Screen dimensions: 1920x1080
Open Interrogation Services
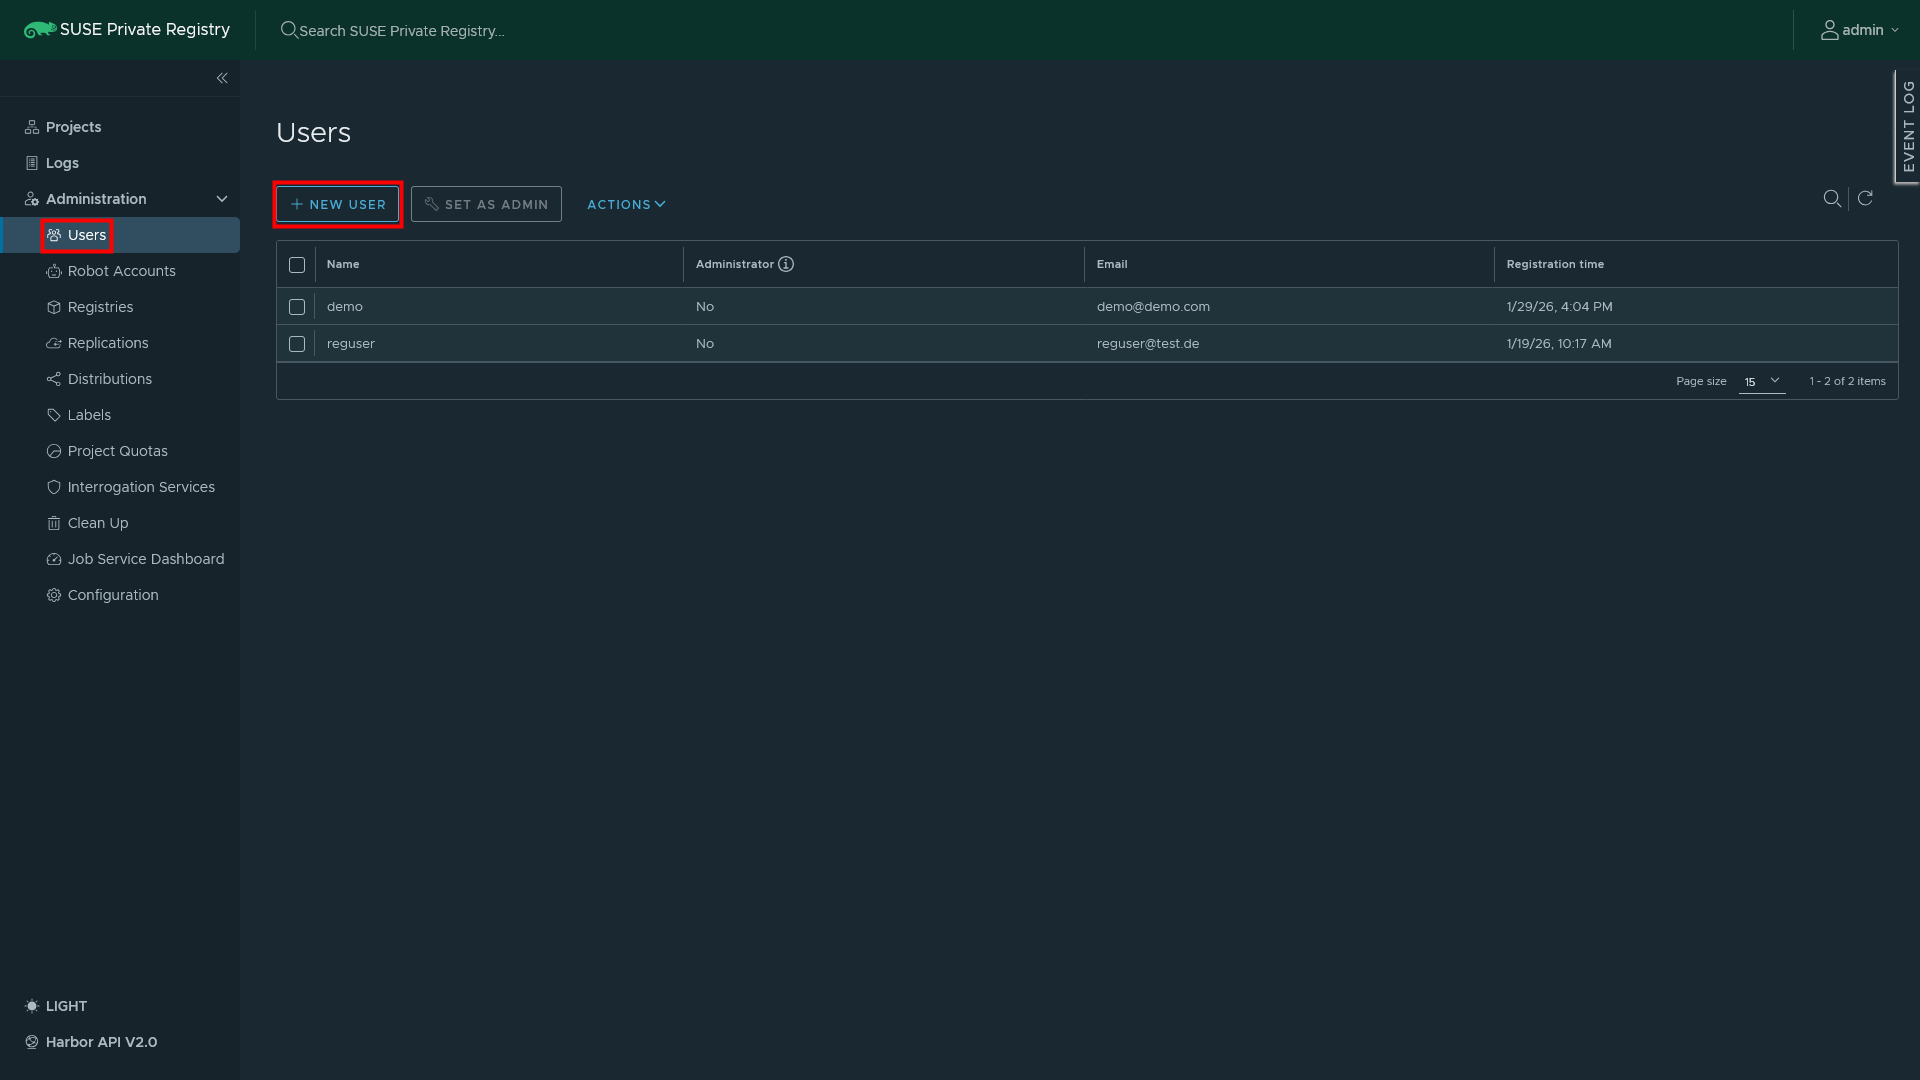(x=141, y=487)
